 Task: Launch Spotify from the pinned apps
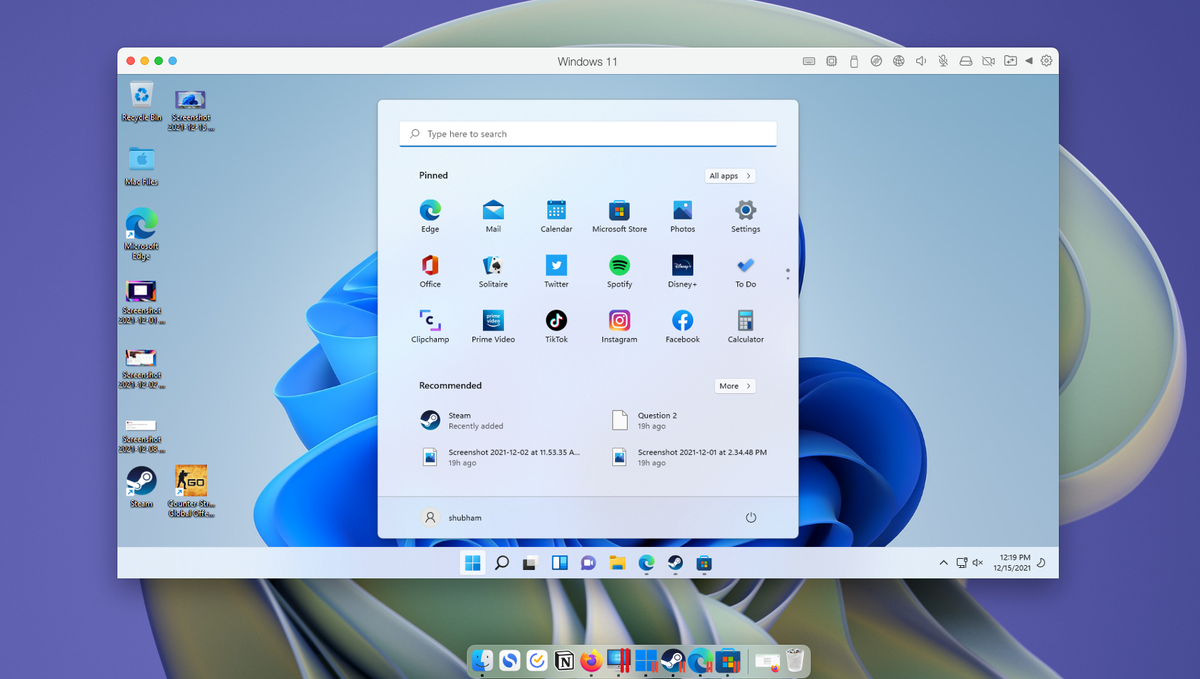coord(619,263)
